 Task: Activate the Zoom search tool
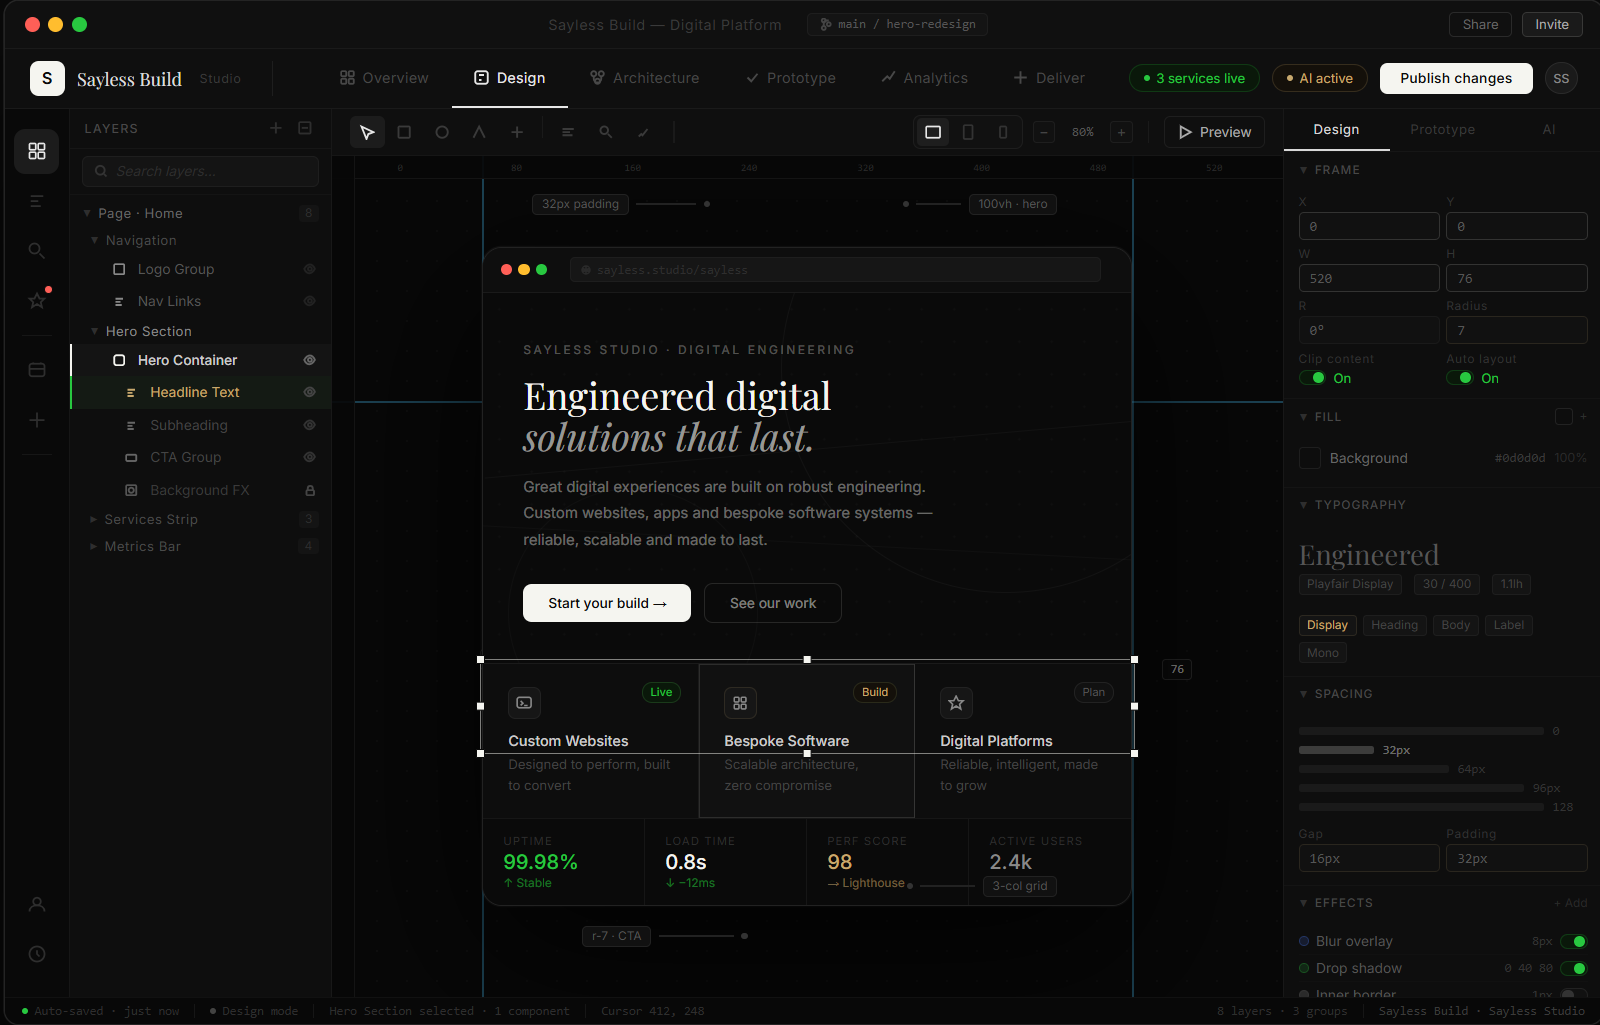(605, 131)
